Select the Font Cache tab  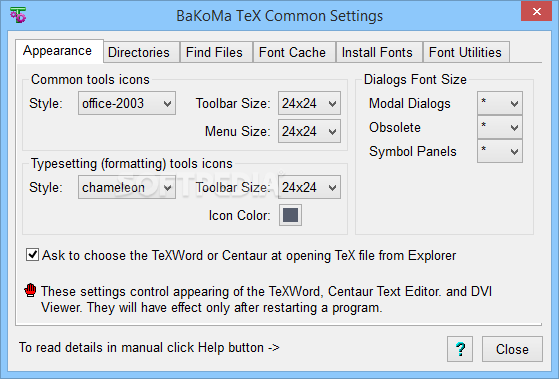(294, 52)
